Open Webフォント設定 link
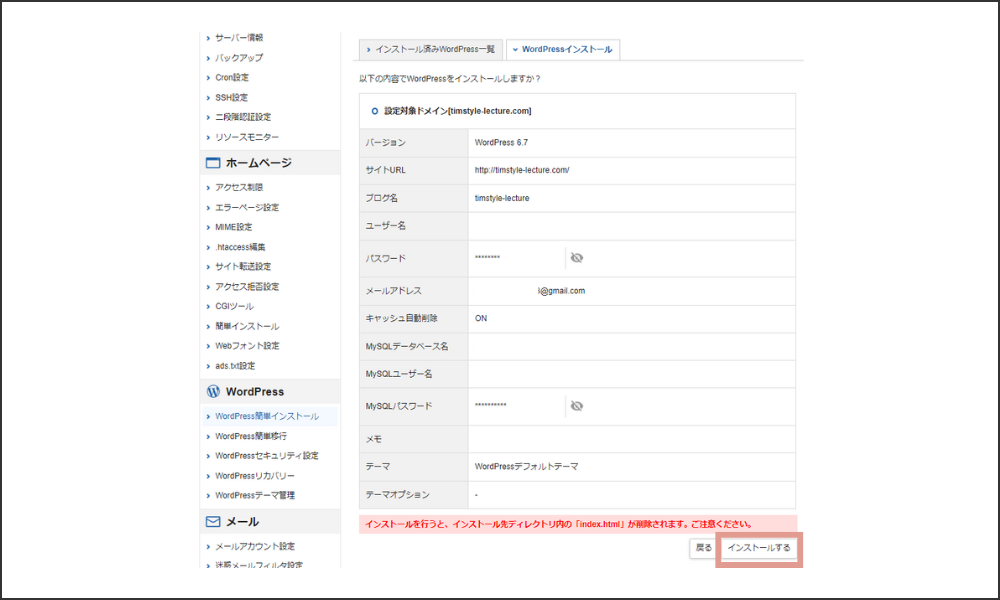 coord(247,346)
